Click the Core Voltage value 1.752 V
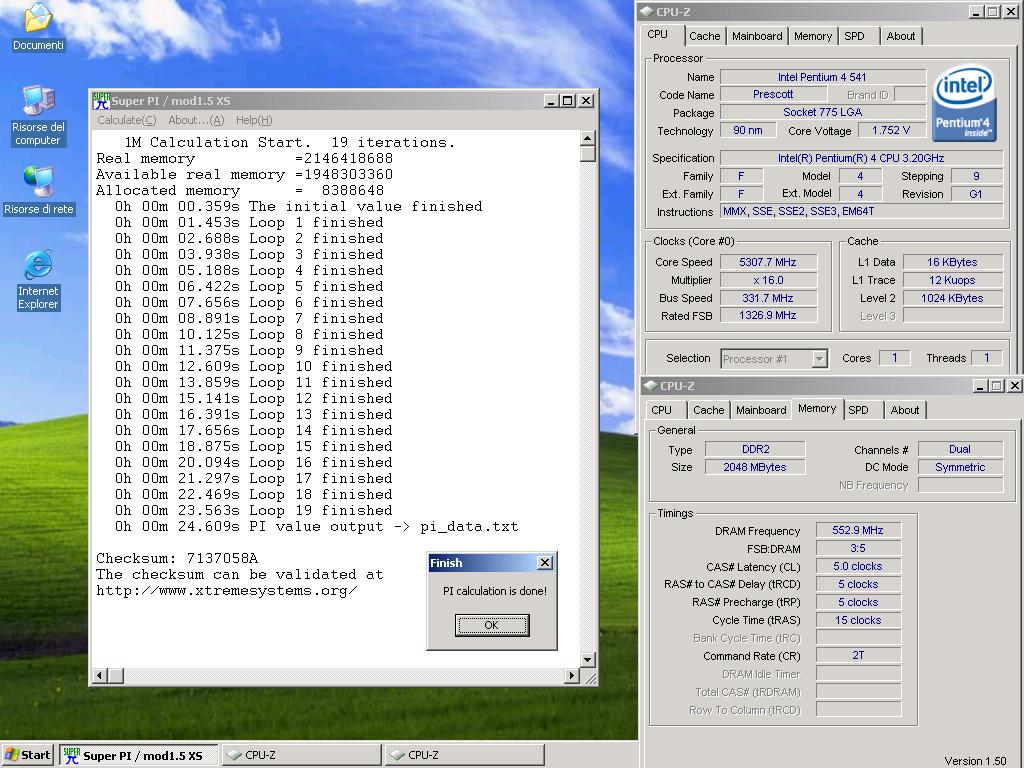This screenshot has height=768, width=1024. pos(891,131)
